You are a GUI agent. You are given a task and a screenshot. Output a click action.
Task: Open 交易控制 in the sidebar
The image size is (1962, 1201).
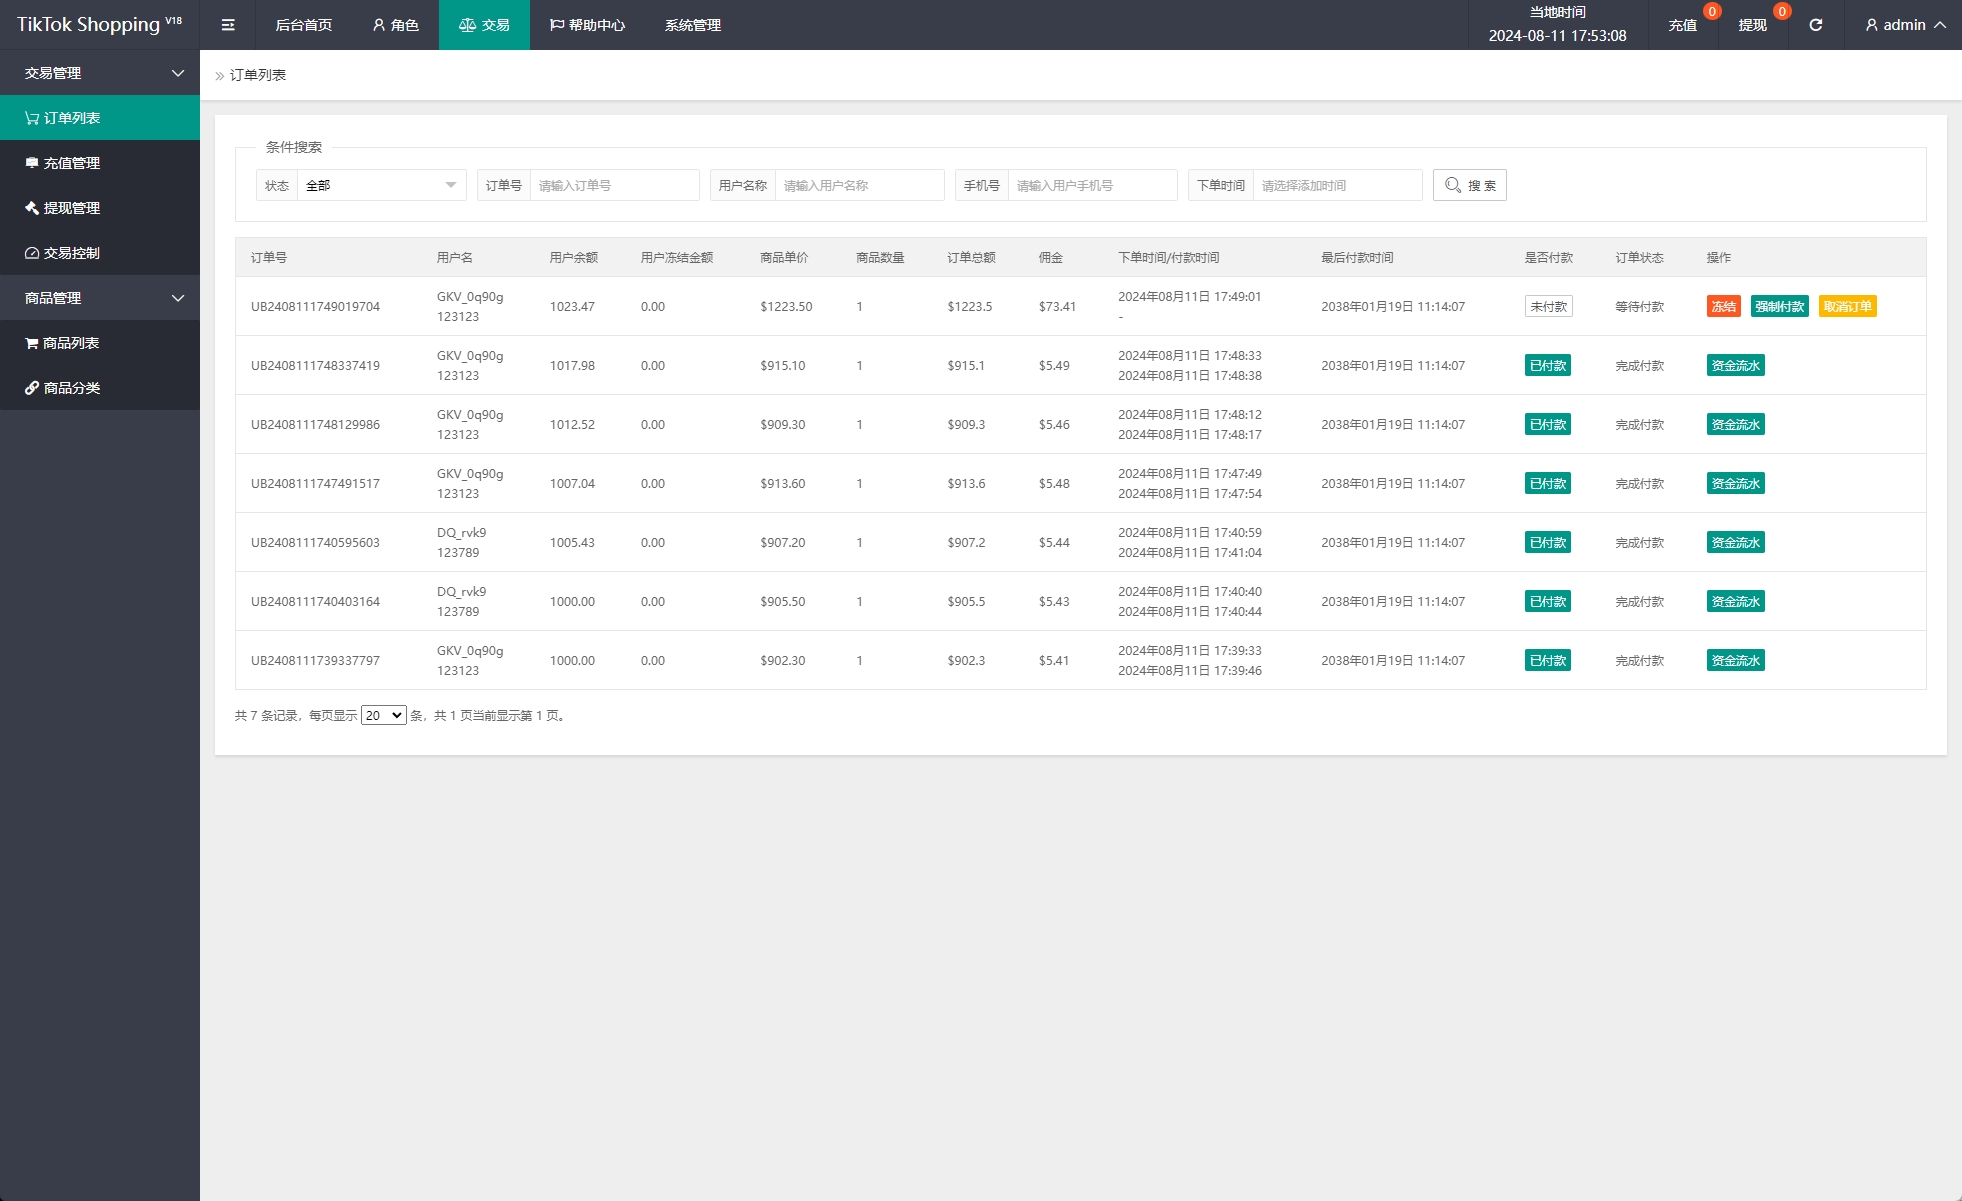click(71, 253)
